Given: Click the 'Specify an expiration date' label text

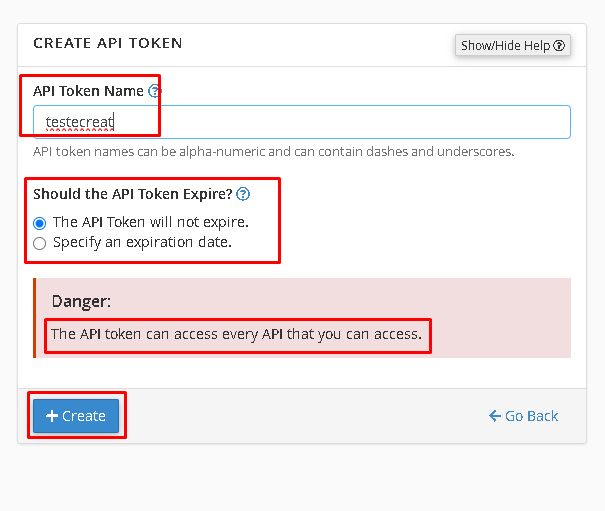Looking at the screenshot, I should [x=142, y=242].
